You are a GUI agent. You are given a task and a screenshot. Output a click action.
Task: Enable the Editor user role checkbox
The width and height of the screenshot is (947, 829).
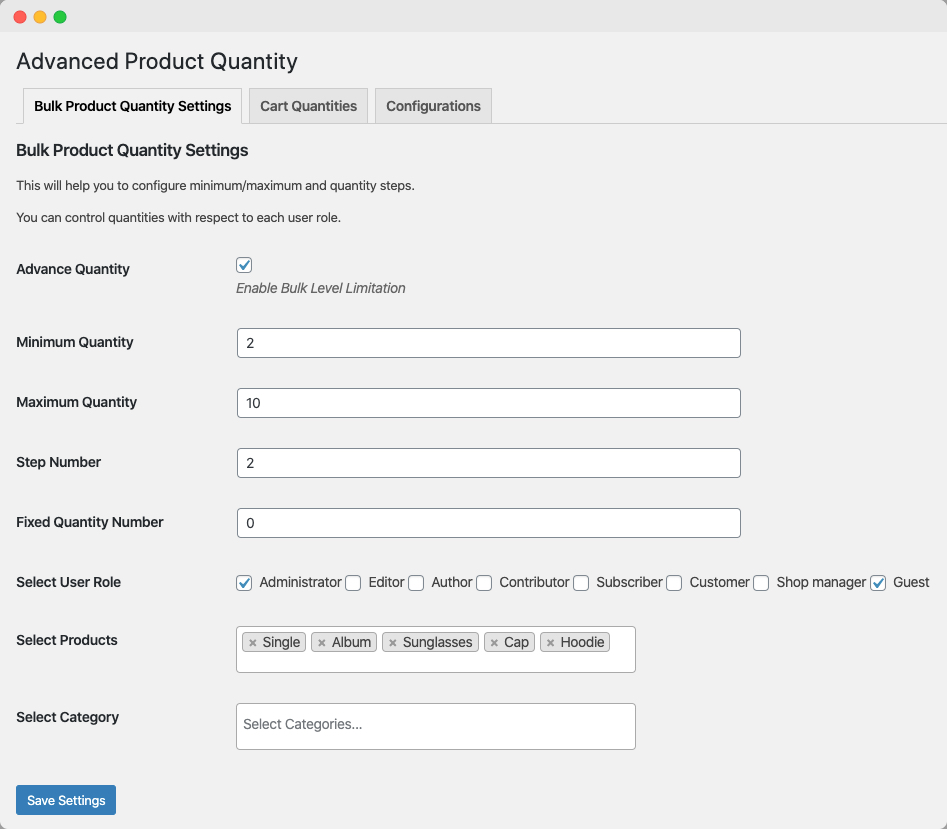pyautogui.click(x=353, y=583)
